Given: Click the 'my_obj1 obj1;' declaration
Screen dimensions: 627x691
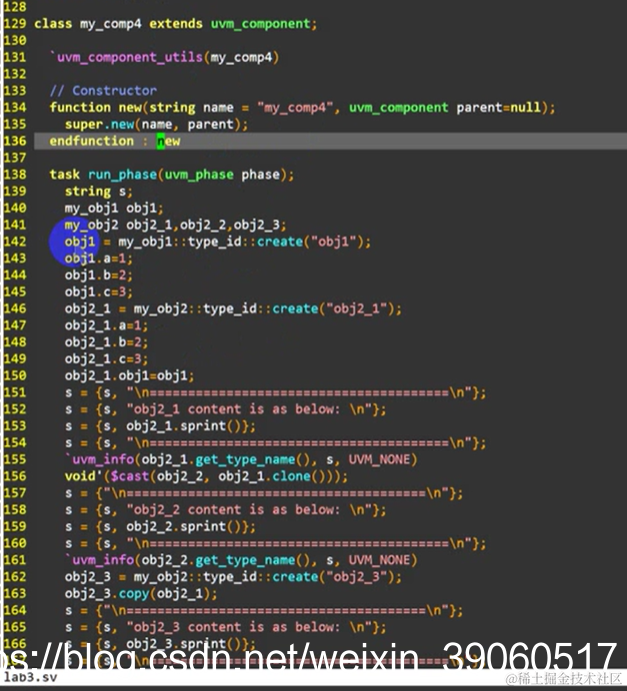Looking at the screenshot, I should coord(114,208).
